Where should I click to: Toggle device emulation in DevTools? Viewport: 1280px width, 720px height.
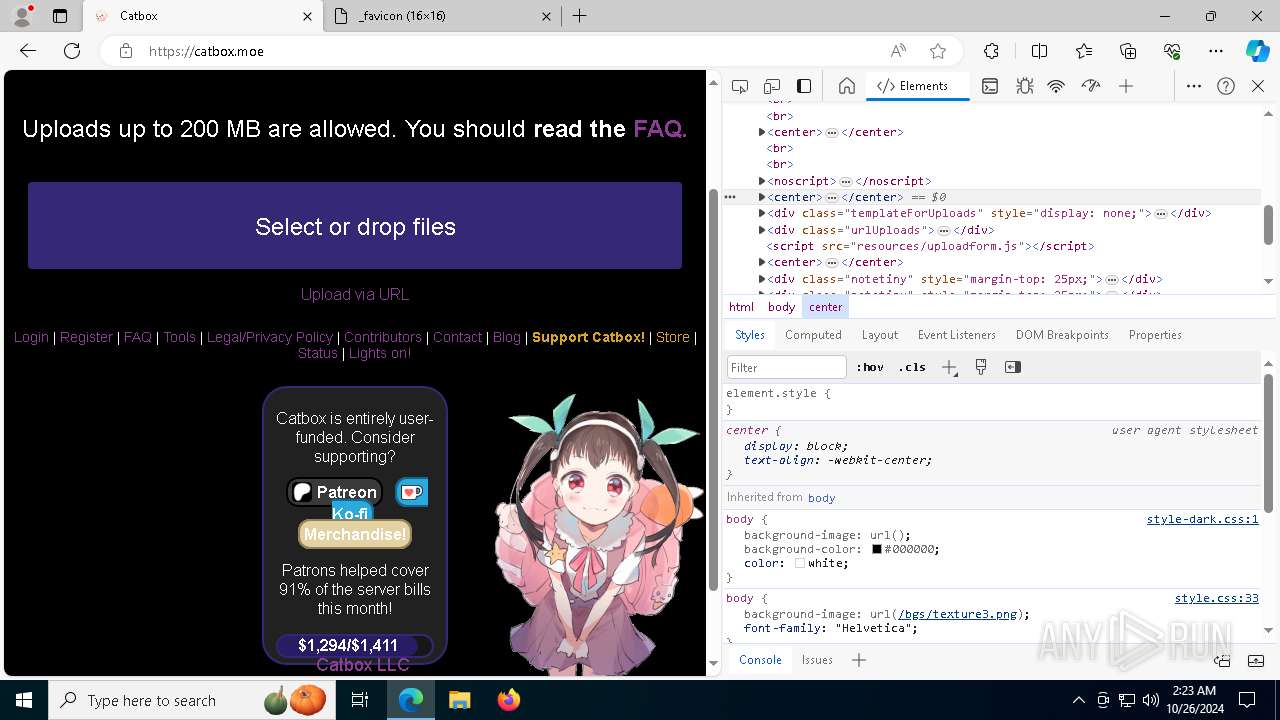point(772,86)
